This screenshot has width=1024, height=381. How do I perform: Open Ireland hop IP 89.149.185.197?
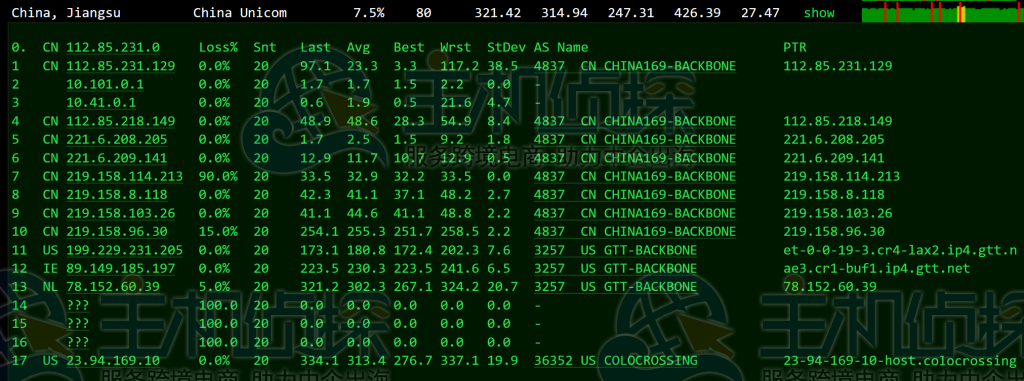click(121, 269)
